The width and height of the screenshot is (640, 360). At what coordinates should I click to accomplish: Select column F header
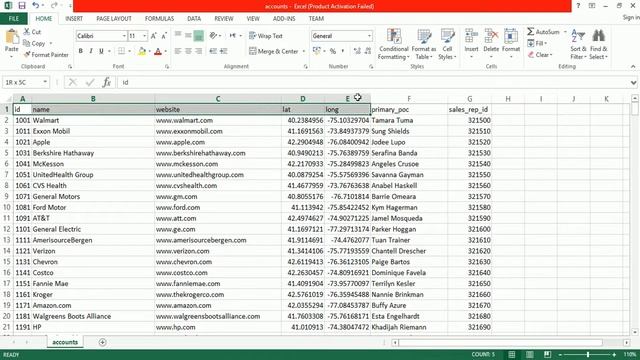click(x=409, y=99)
